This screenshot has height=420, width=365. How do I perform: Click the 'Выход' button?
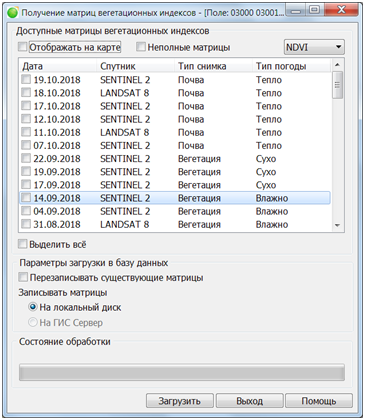pyautogui.click(x=250, y=401)
